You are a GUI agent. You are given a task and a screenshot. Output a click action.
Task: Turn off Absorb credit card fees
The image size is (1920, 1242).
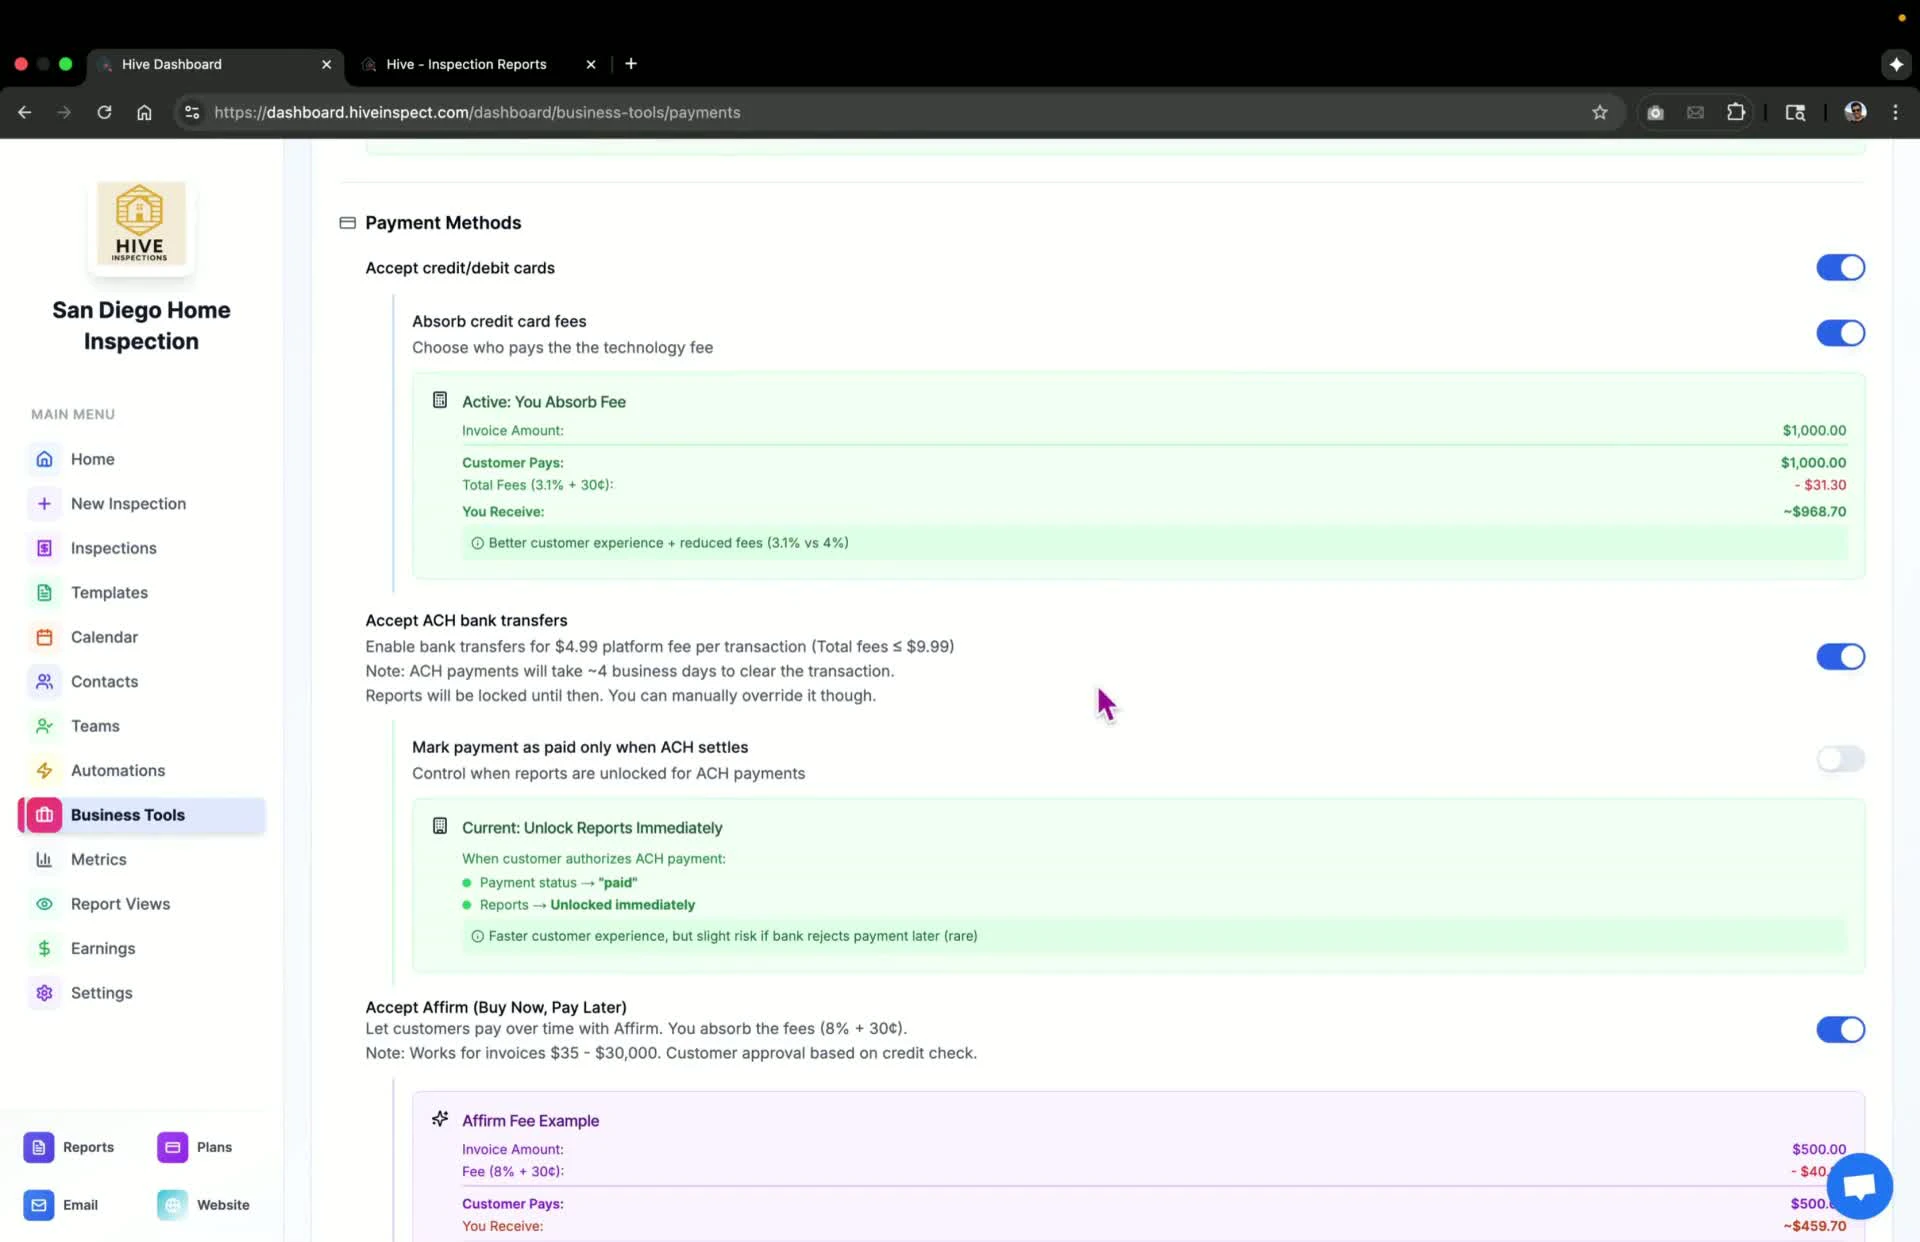[x=1840, y=333]
